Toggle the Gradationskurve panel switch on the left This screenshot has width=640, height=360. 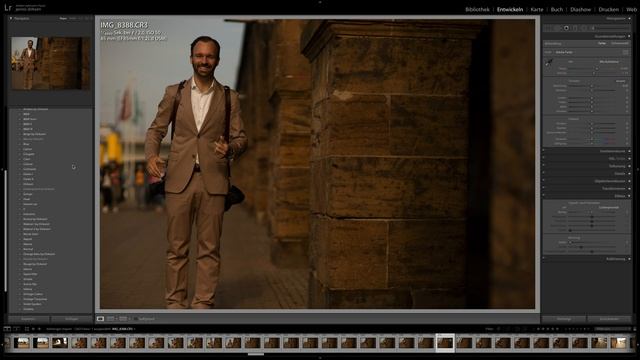tap(544, 151)
